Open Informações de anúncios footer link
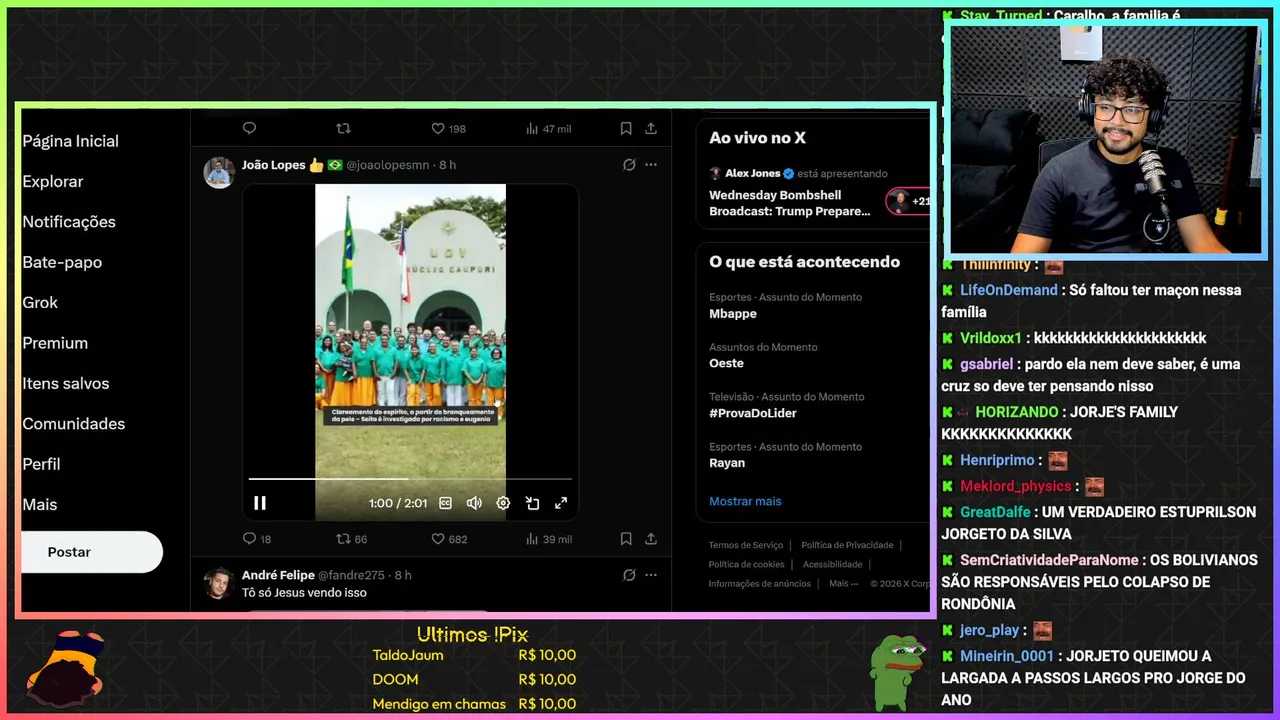The height and width of the screenshot is (720, 1280). (760, 583)
